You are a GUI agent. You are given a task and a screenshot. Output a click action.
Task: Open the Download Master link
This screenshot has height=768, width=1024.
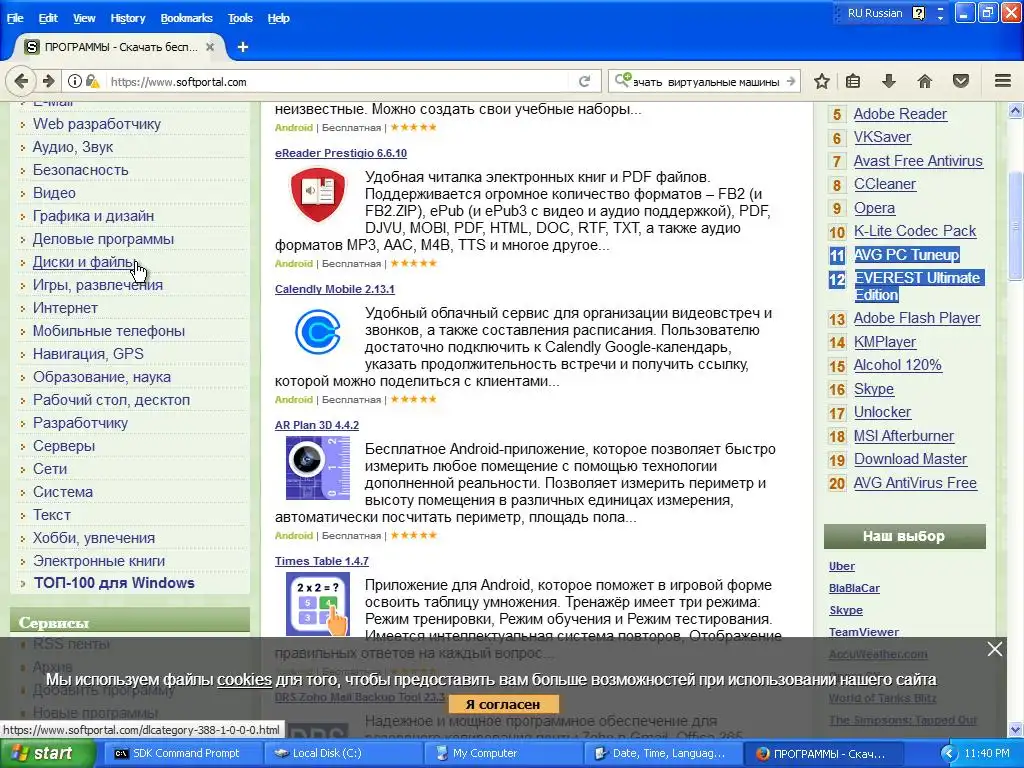tap(910, 459)
